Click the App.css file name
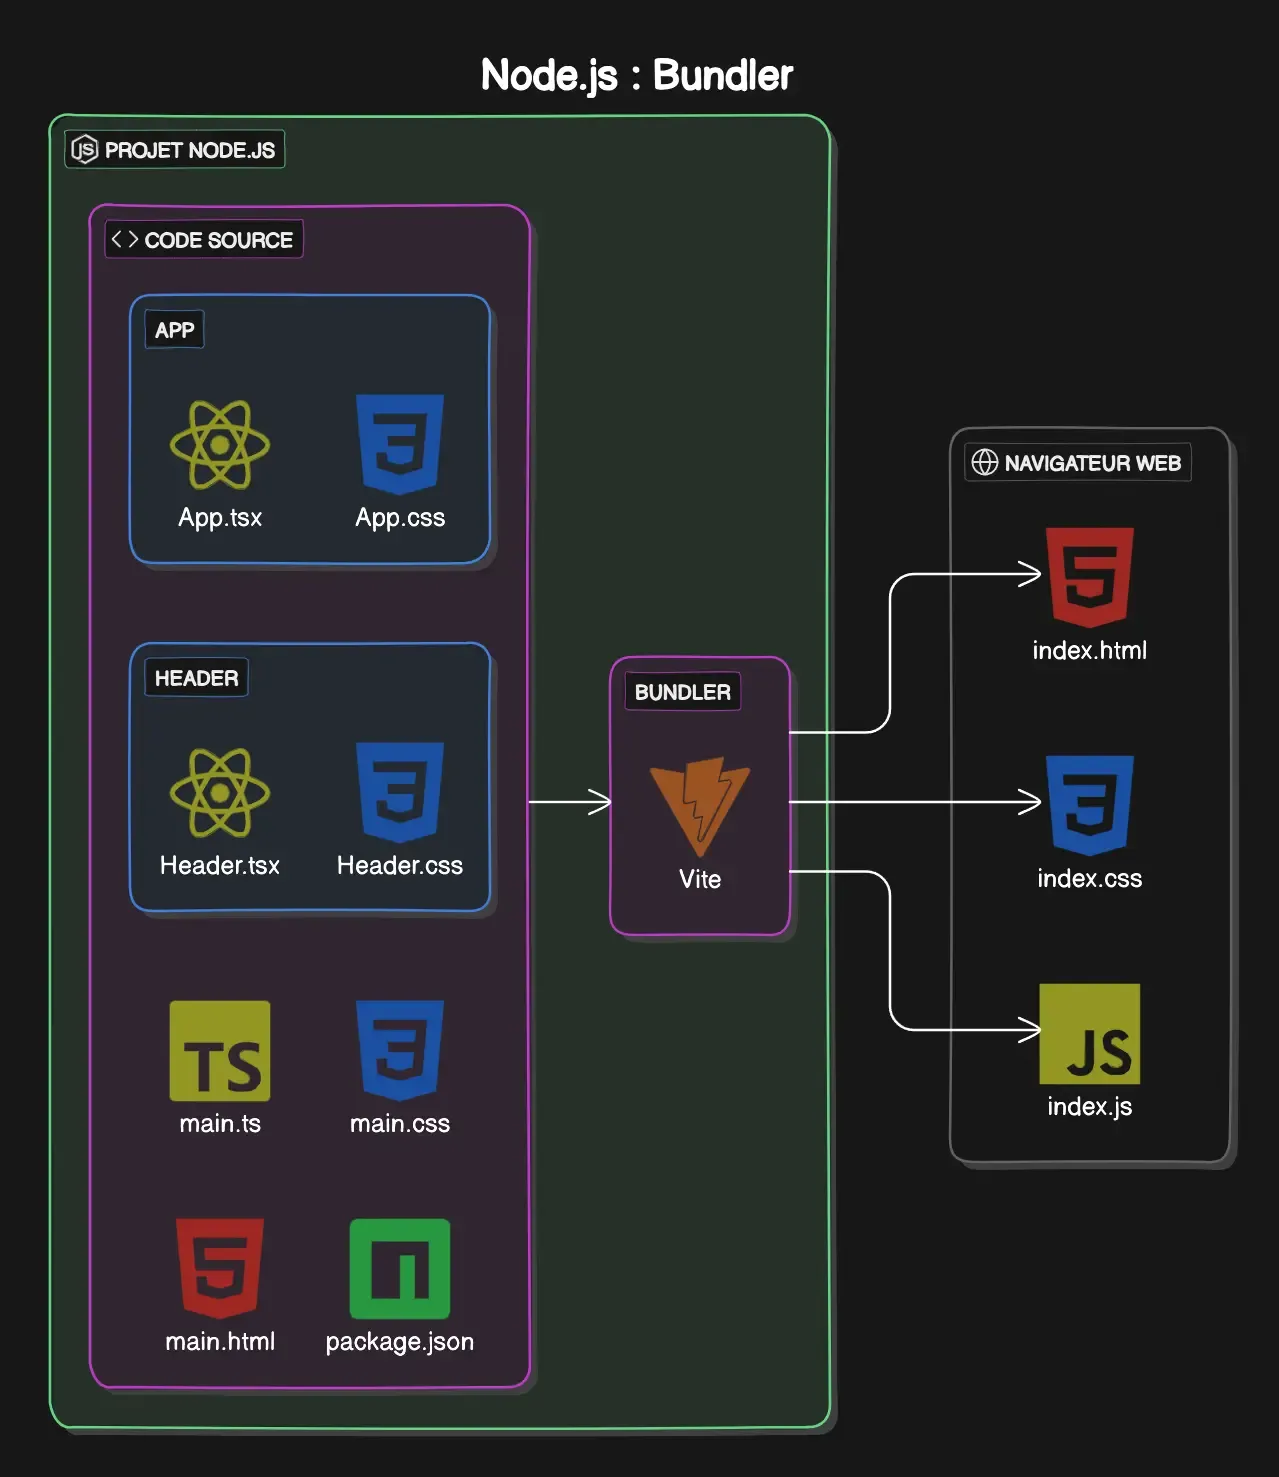Image resolution: width=1279 pixels, height=1477 pixels. [400, 518]
